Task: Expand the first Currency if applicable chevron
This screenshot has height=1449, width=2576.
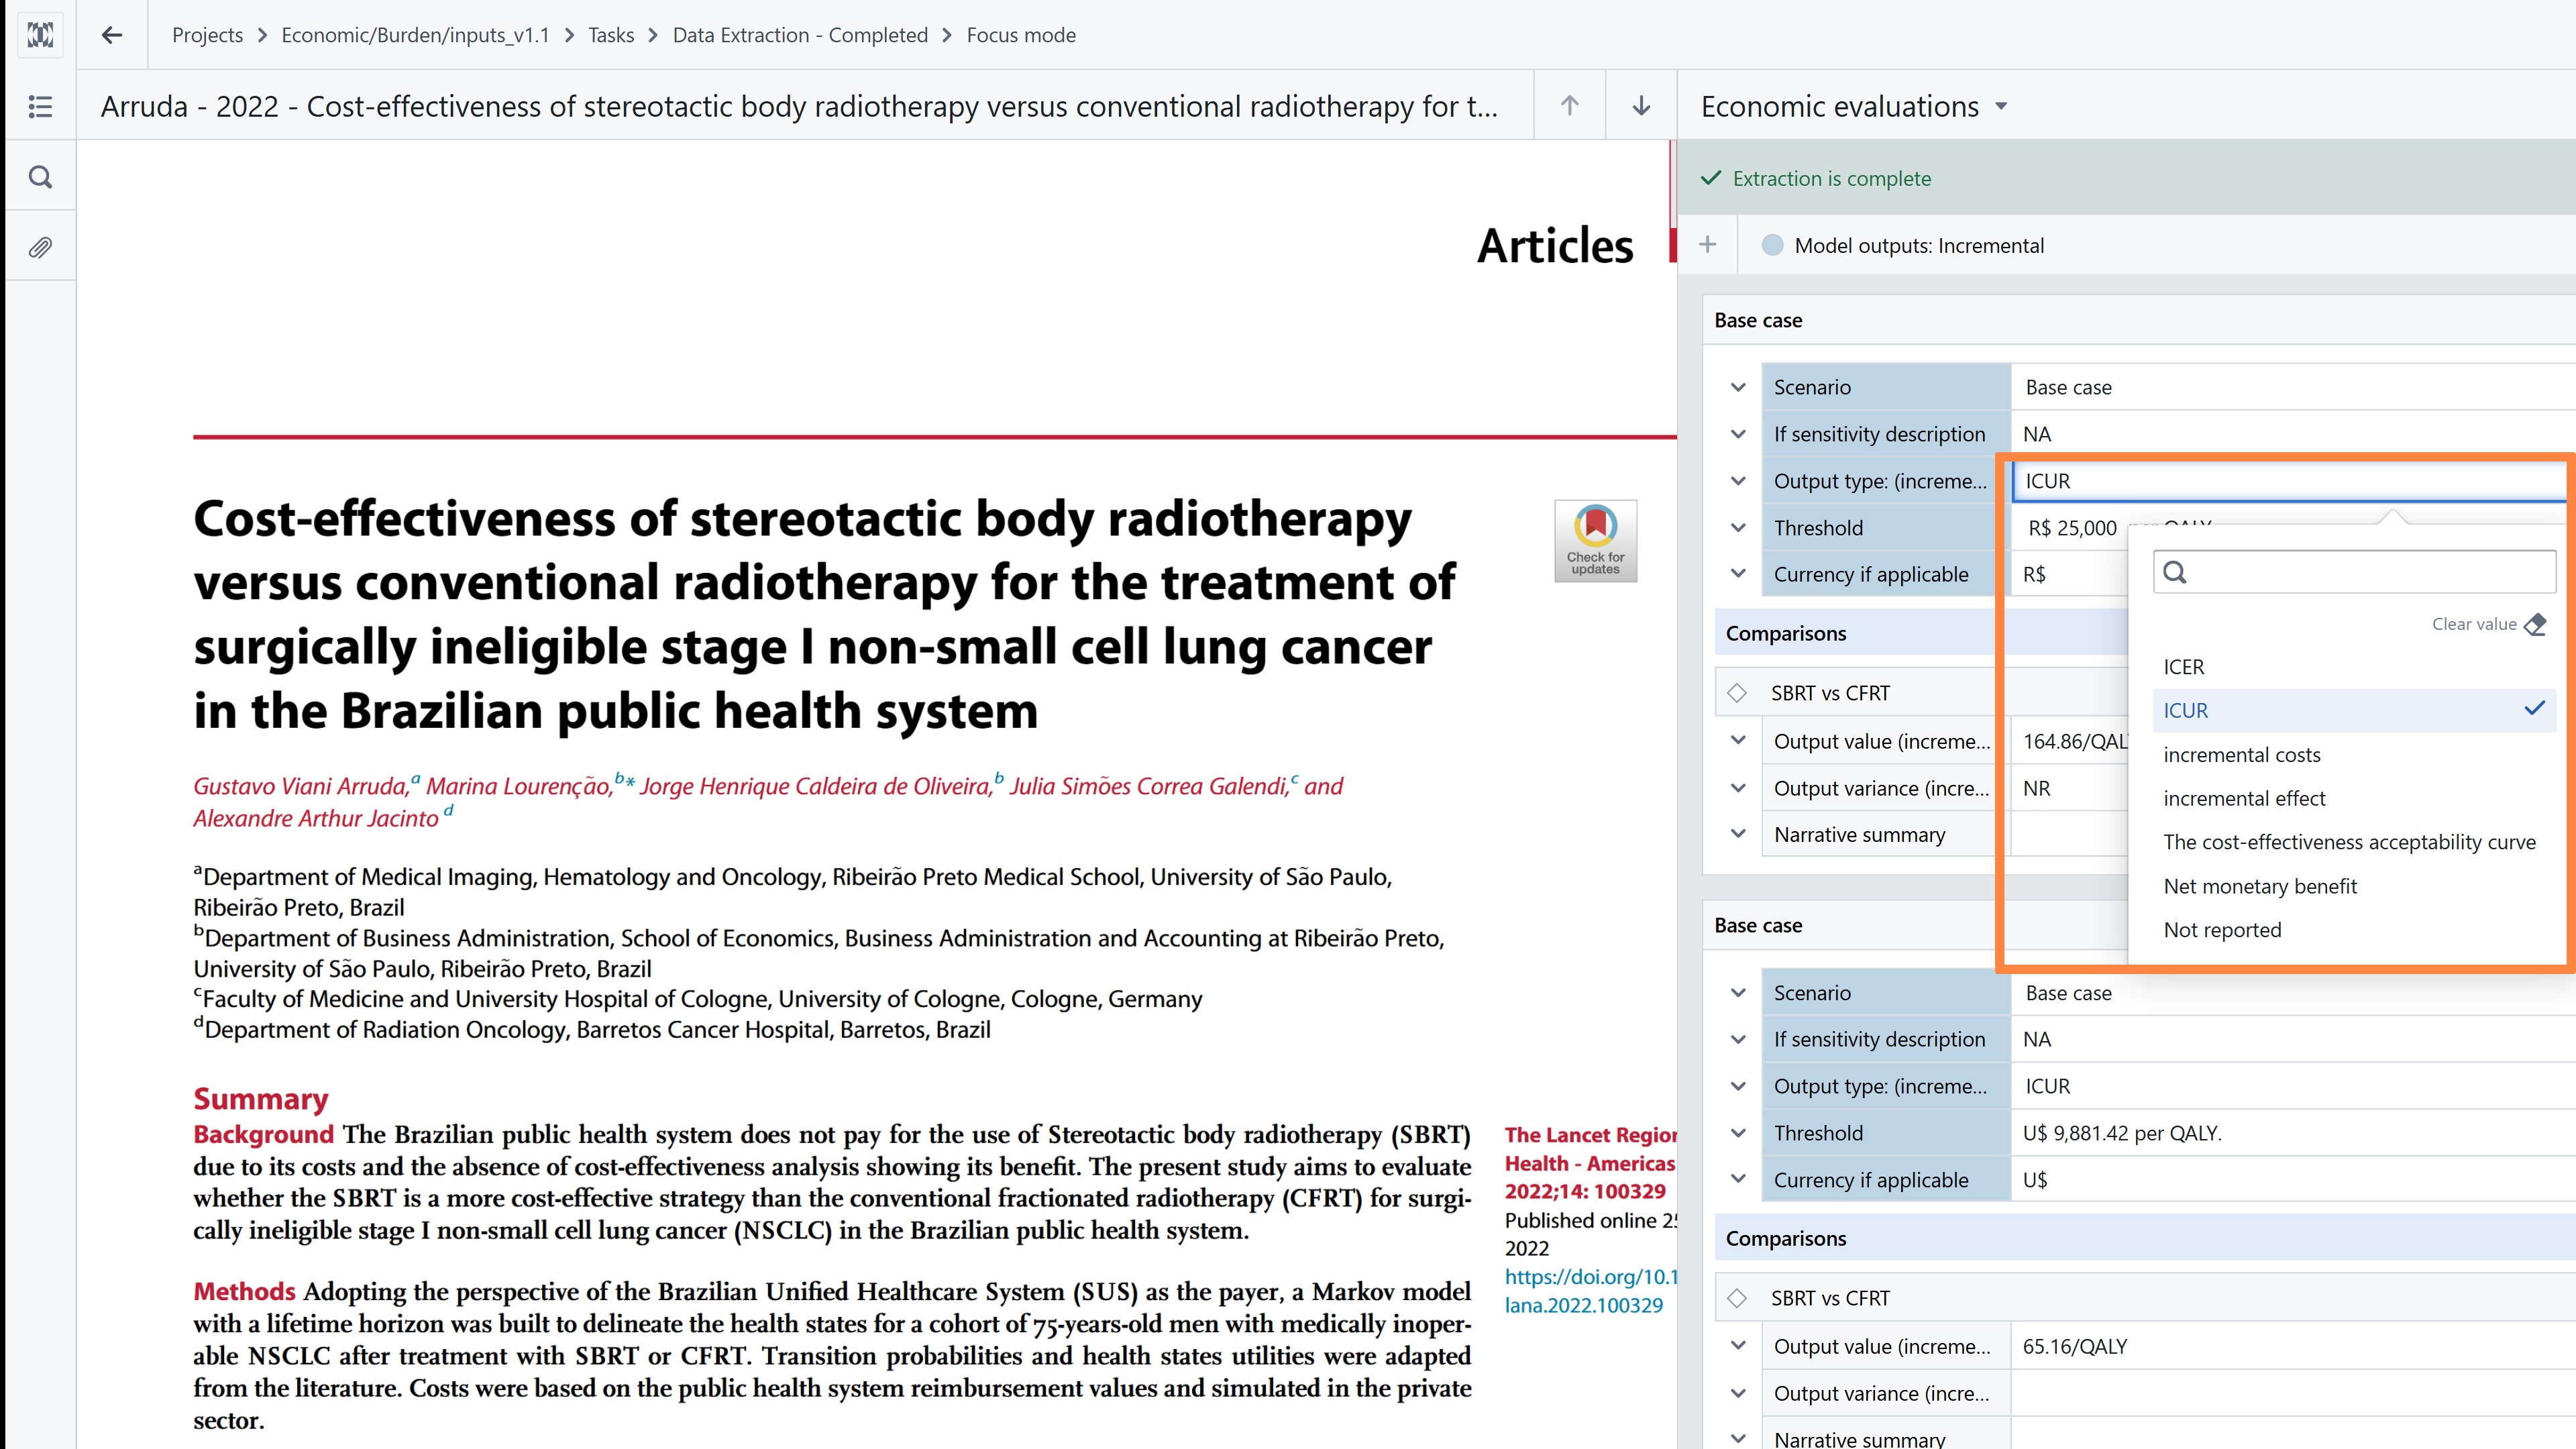Action: coord(1738,574)
